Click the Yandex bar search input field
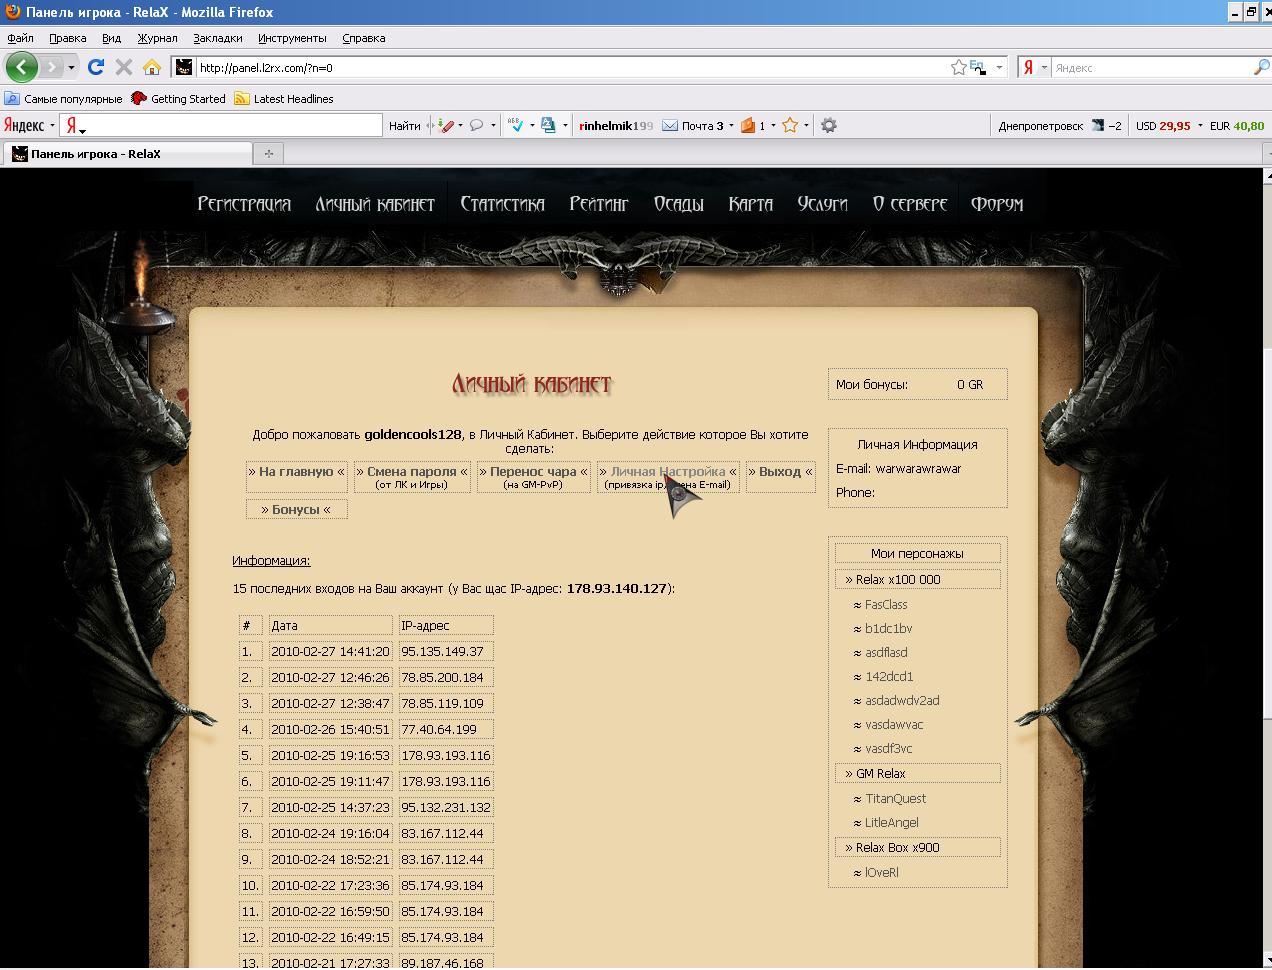 tap(221, 125)
